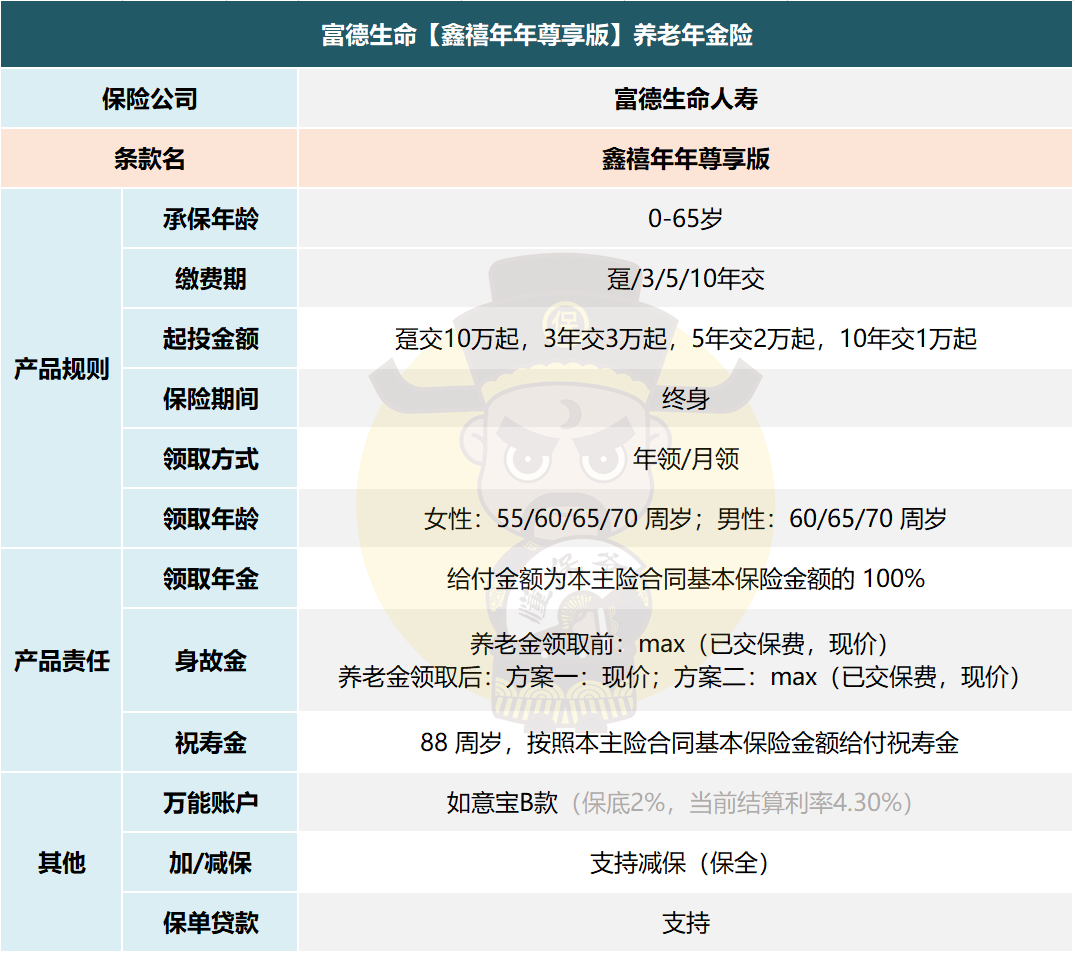Select the 趸交10万起 minimum amount text
The height and width of the screenshot is (954, 1075).
(x=457, y=339)
